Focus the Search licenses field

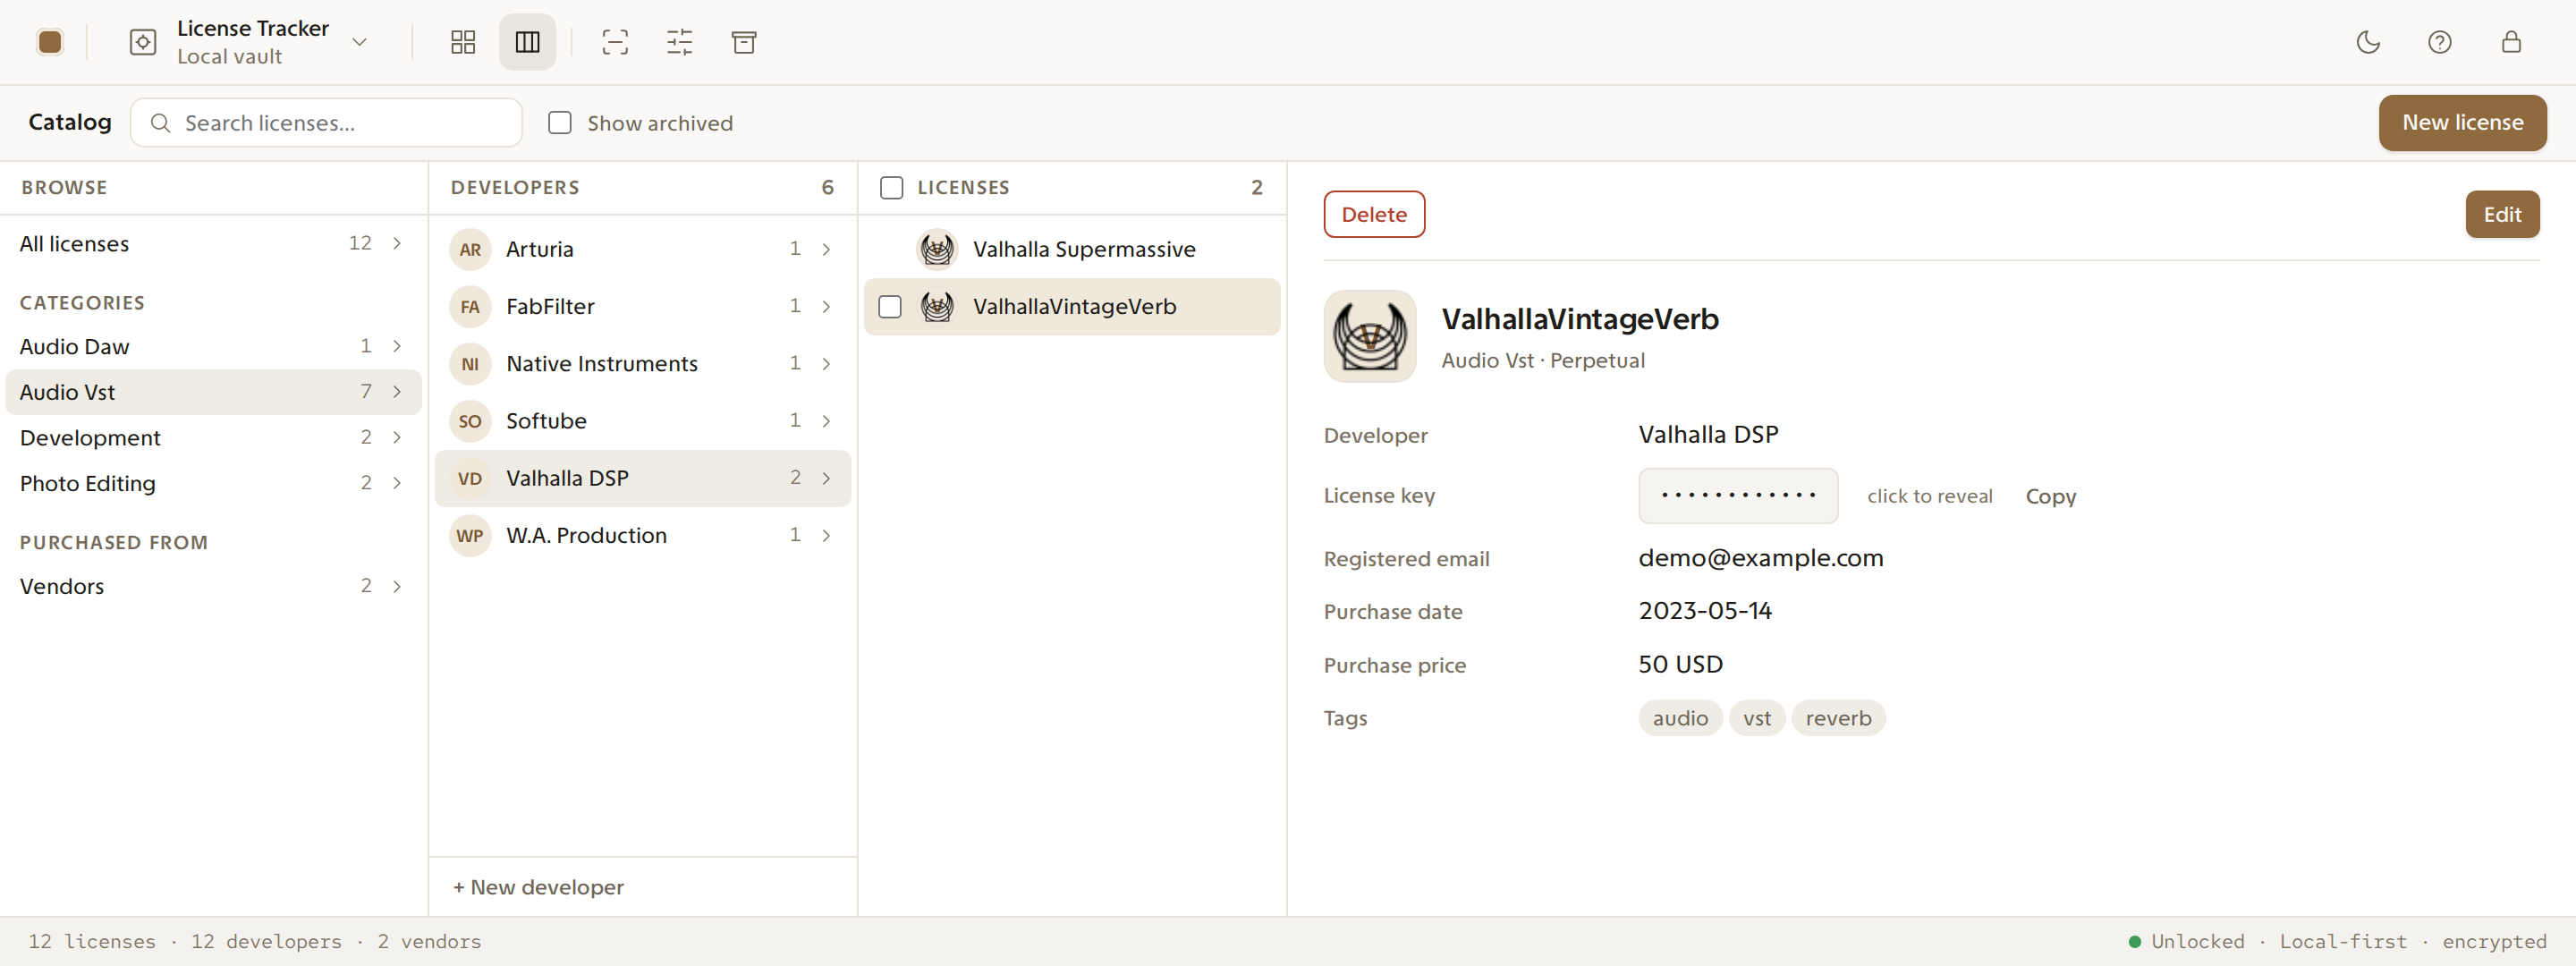[326, 123]
